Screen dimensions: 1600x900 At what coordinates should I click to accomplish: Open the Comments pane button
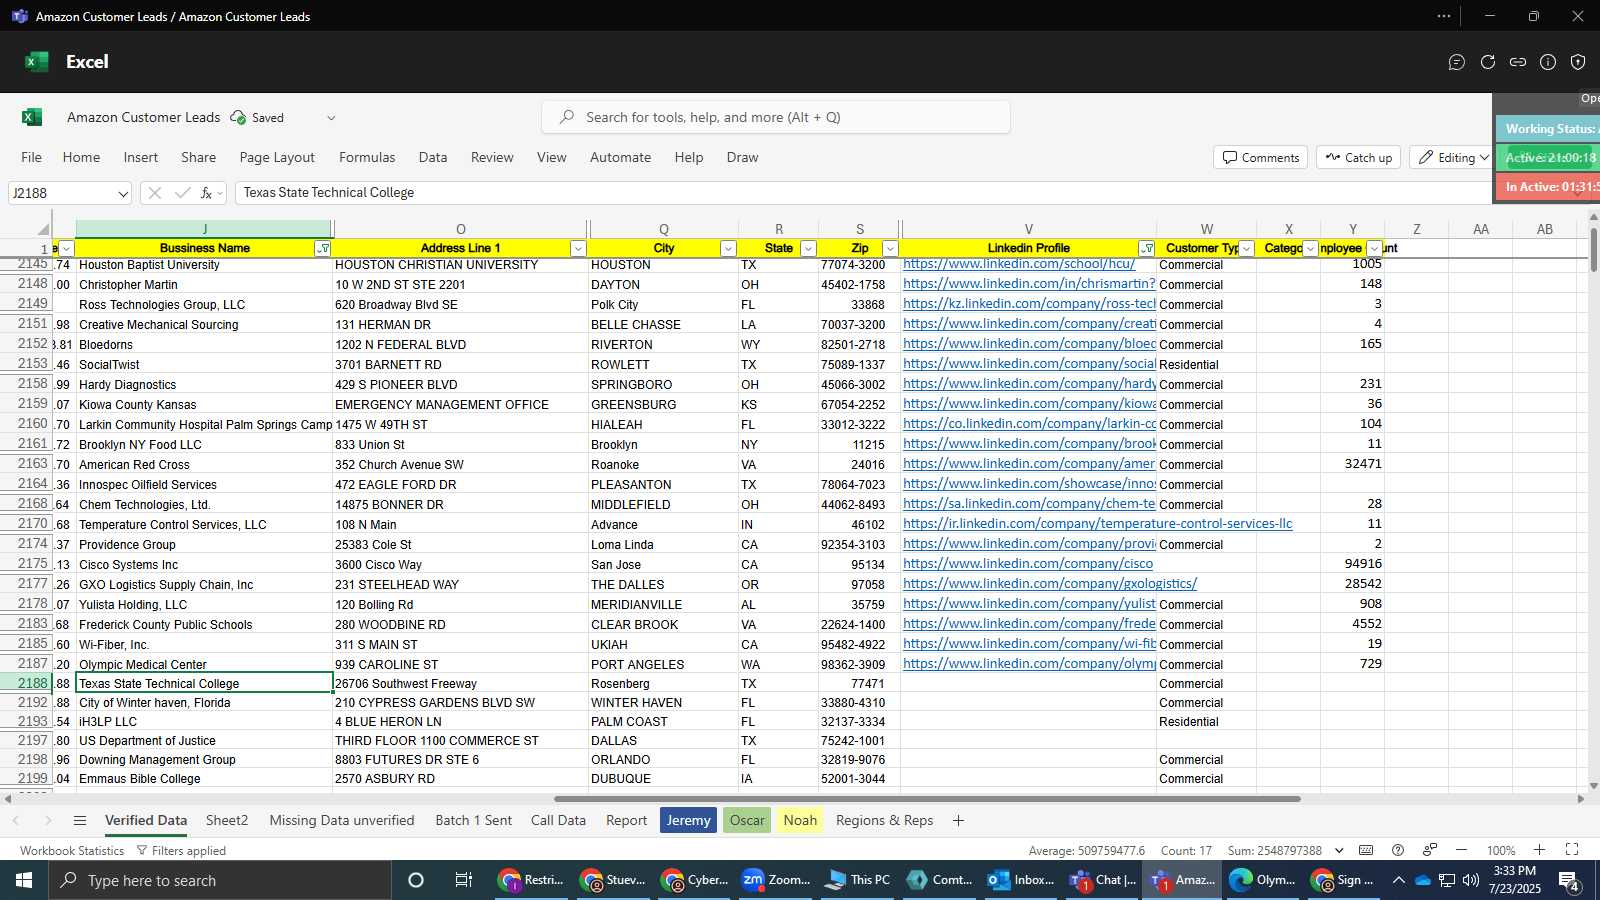coord(1260,158)
